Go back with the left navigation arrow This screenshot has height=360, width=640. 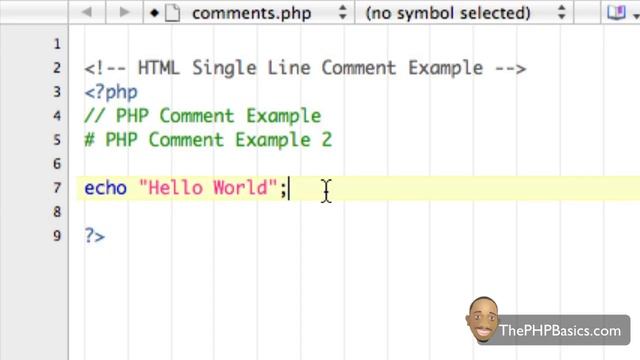87,12
